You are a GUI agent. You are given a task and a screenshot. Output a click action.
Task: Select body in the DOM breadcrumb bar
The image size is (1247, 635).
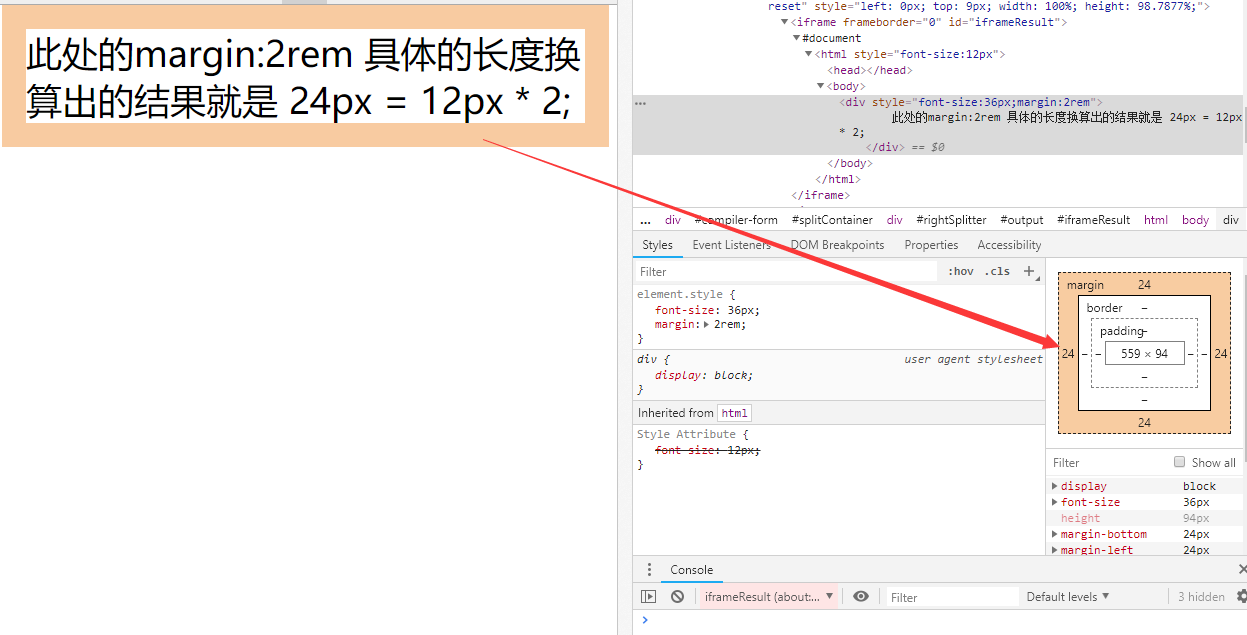1195,219
